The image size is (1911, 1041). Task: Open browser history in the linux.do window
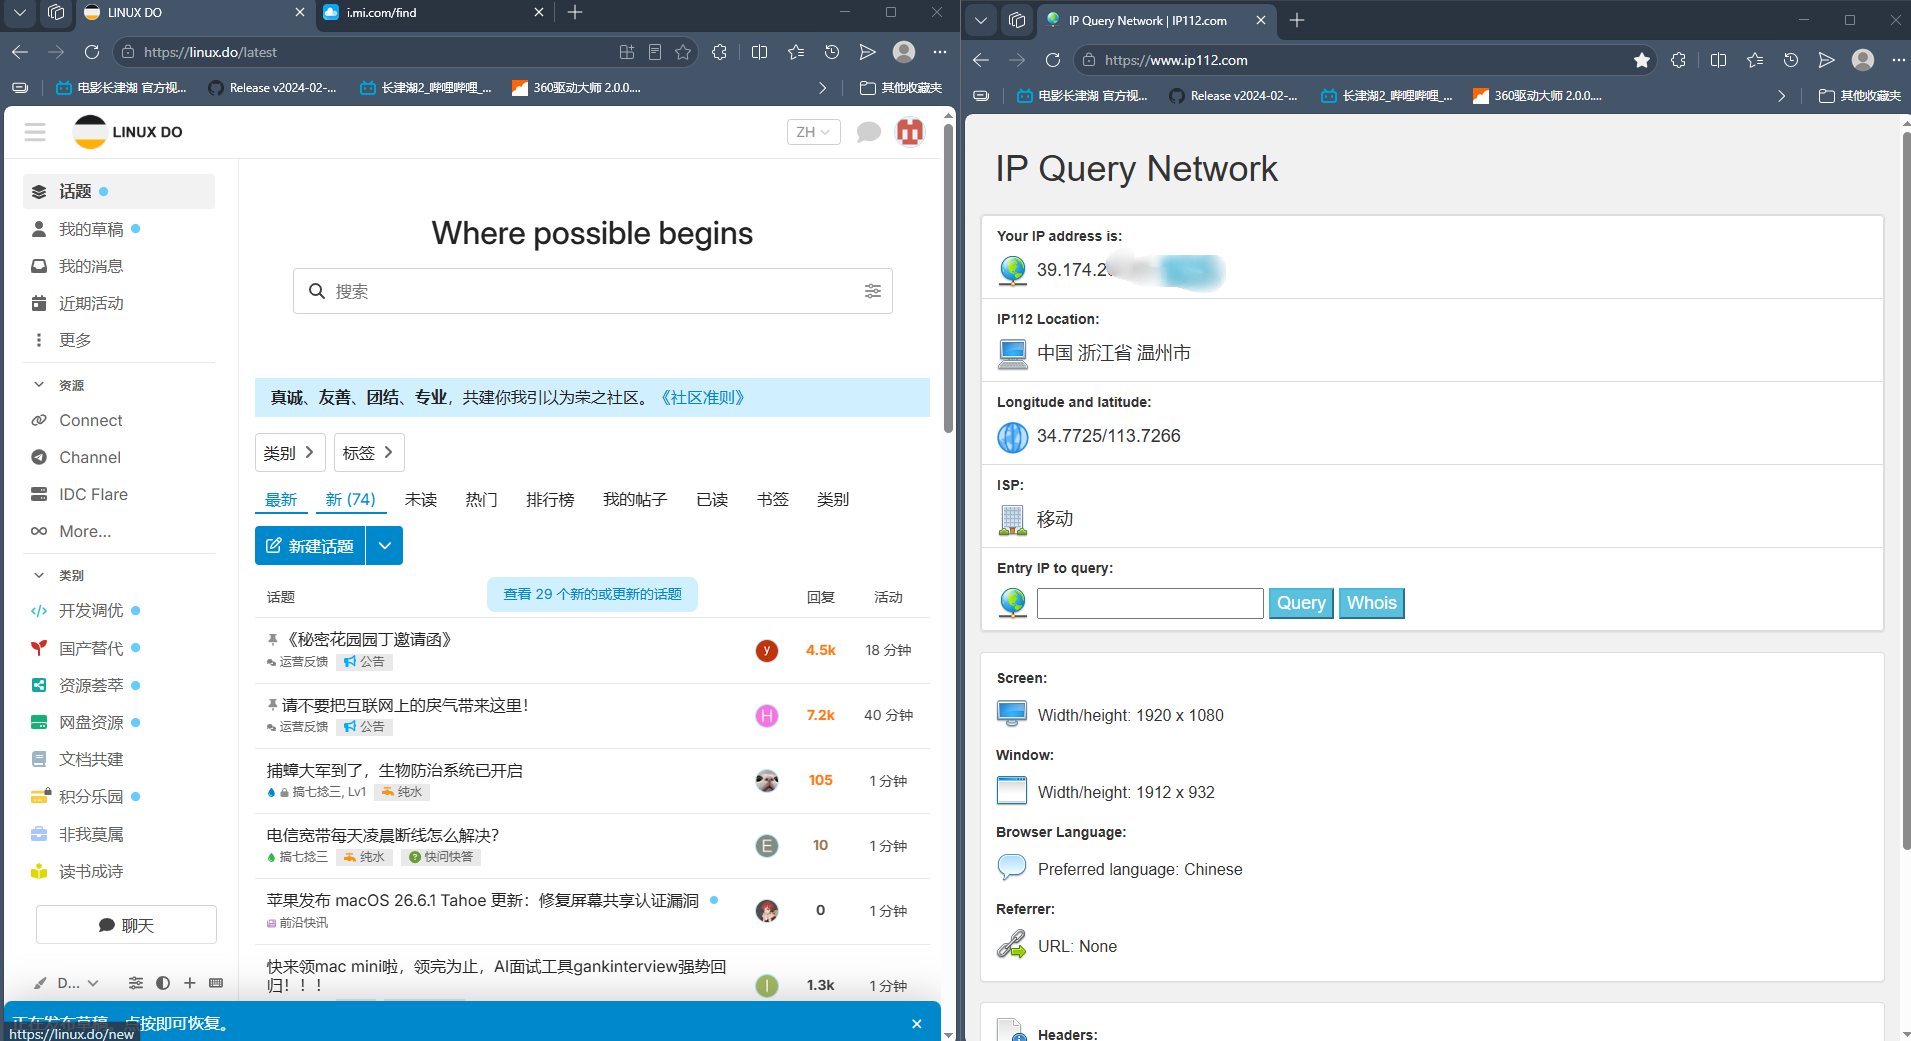(832, 52)
